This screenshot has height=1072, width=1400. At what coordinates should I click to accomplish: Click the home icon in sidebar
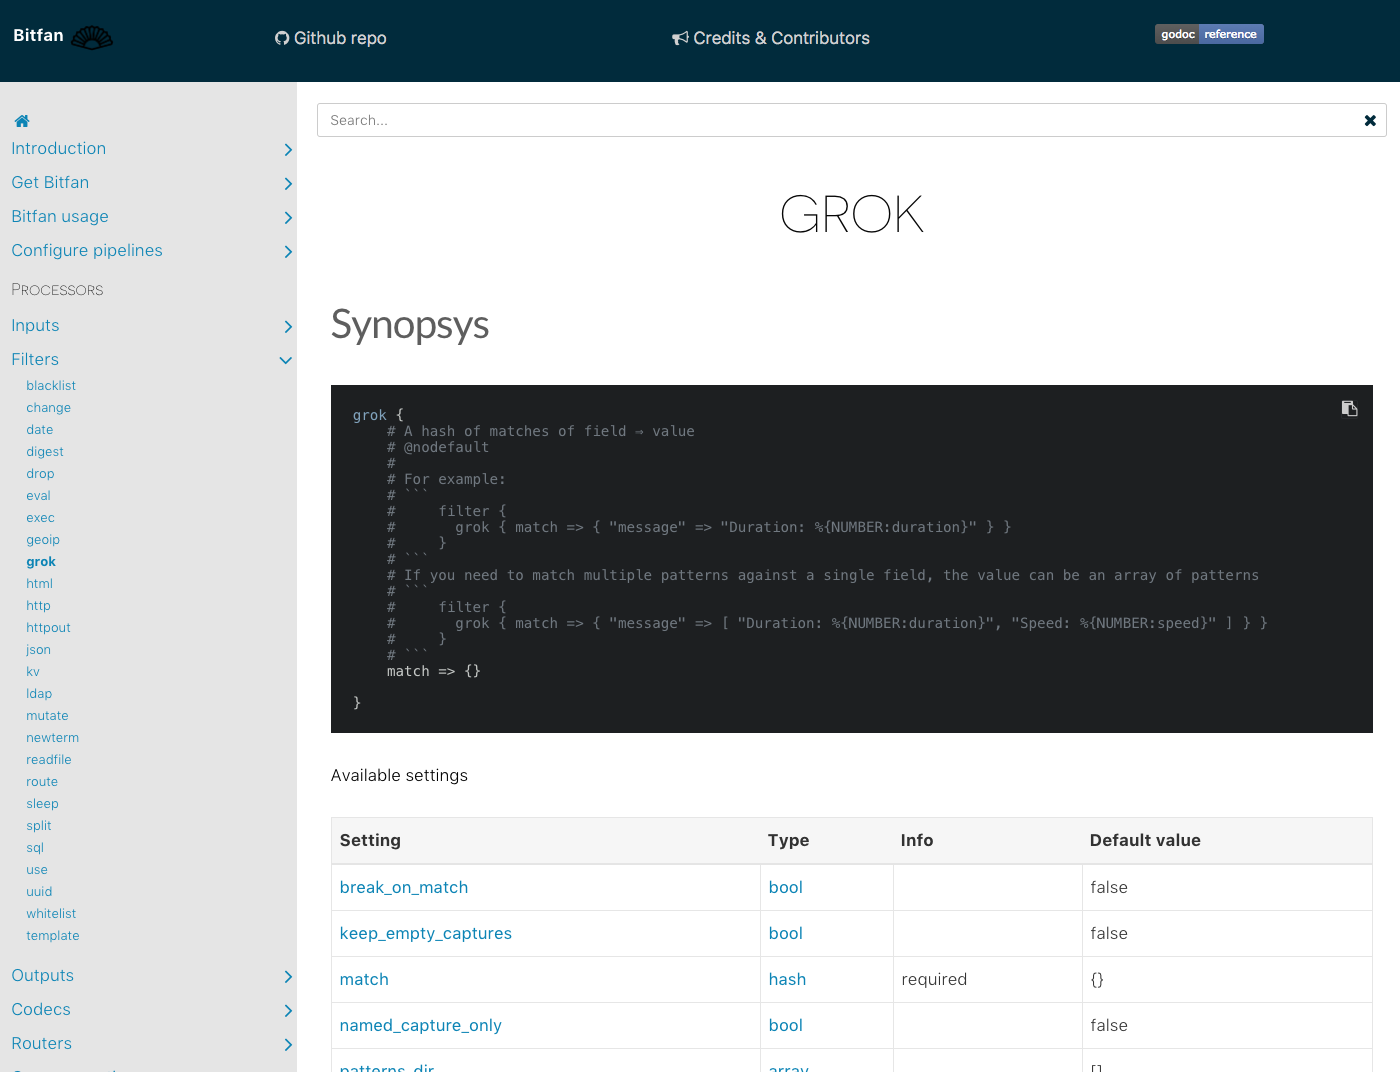[22, 121]
